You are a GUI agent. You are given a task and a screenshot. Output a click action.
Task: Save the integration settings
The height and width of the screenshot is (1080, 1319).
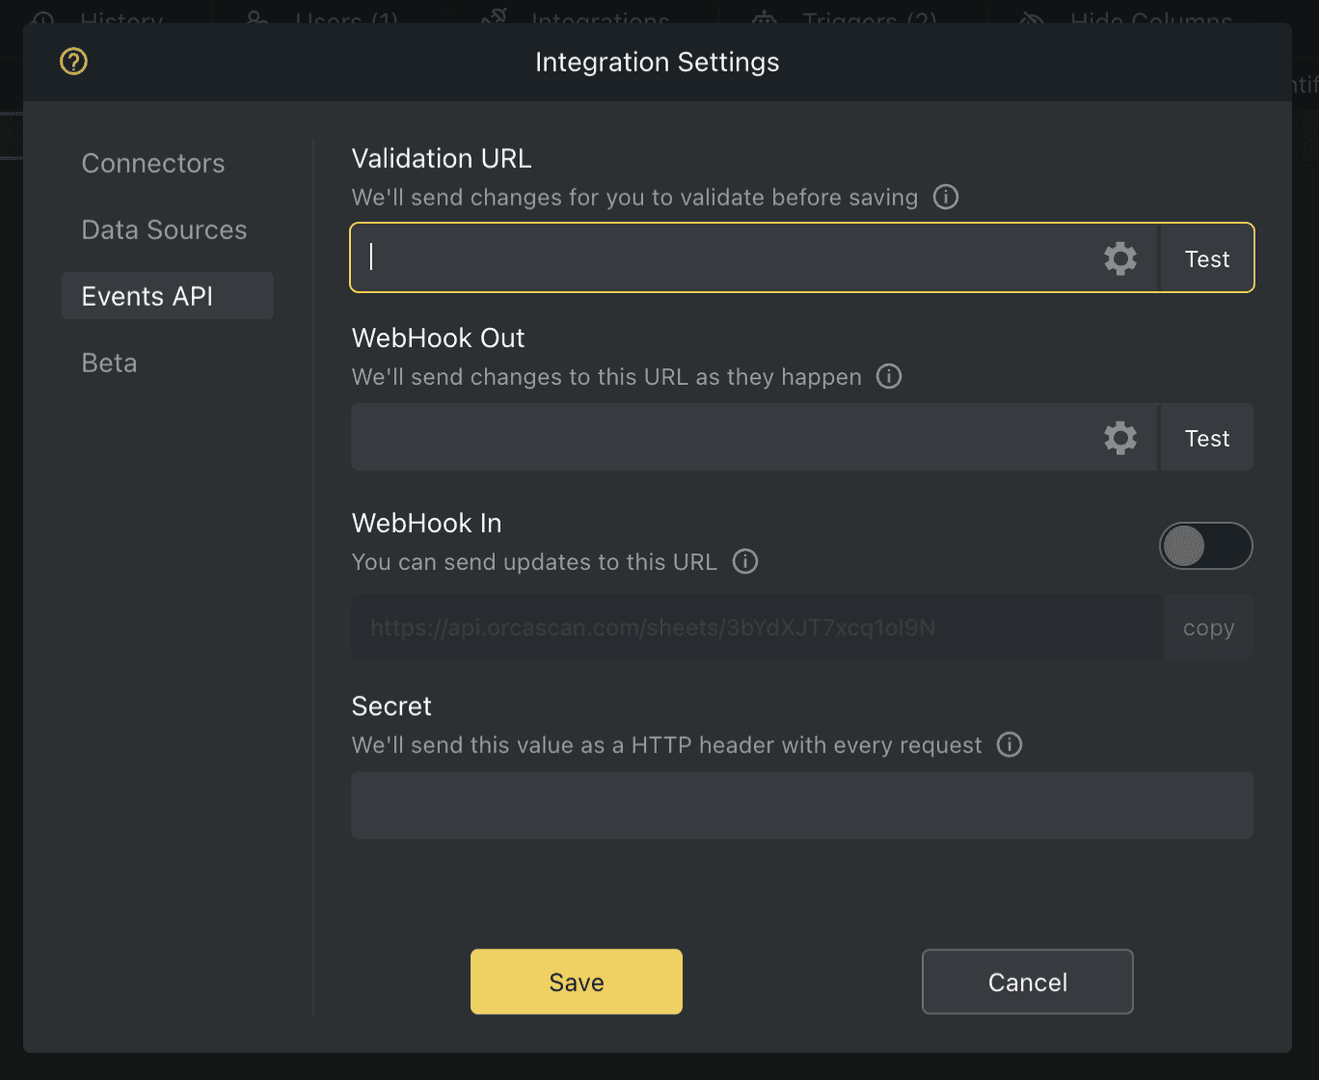coord(576,981)
